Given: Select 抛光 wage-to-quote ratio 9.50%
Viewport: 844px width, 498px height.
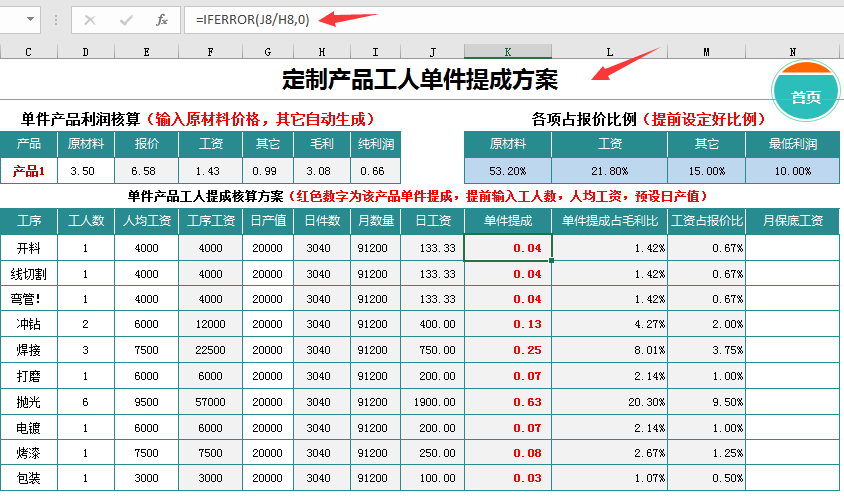Looking at the screenshot, I should pos(706,402).
